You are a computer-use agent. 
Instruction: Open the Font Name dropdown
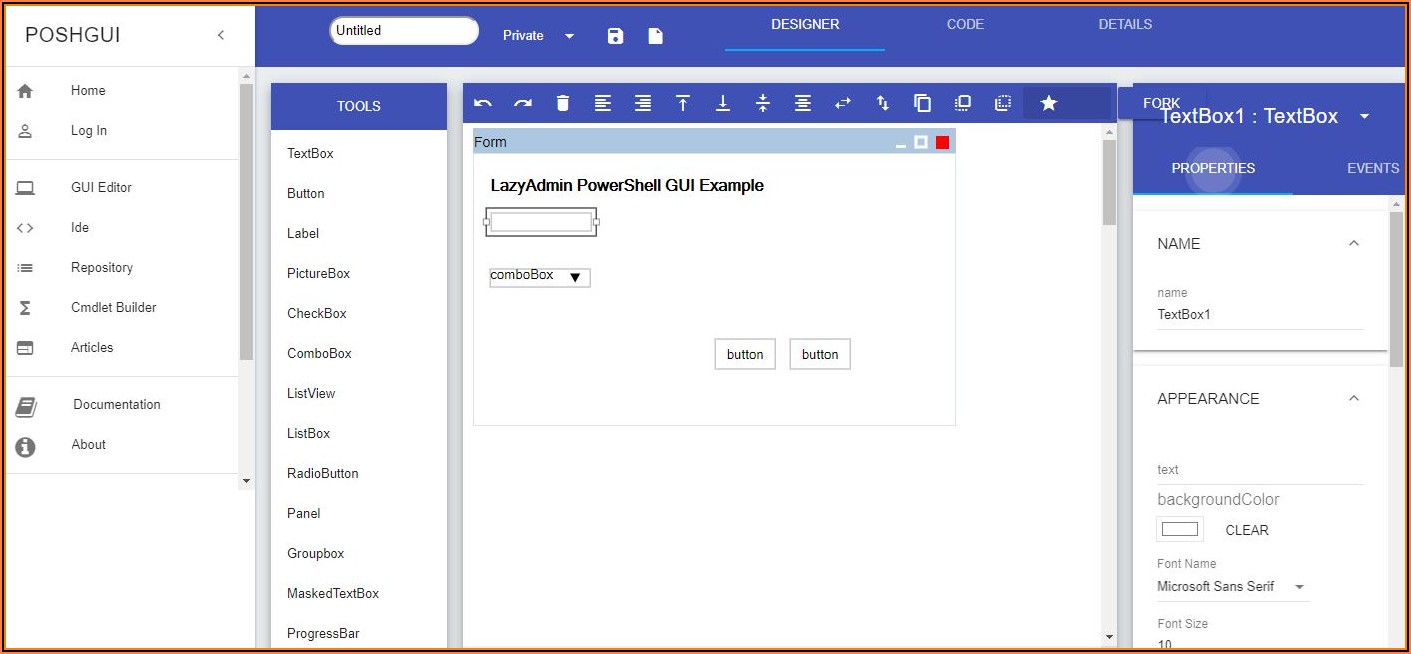[1232, 587]
